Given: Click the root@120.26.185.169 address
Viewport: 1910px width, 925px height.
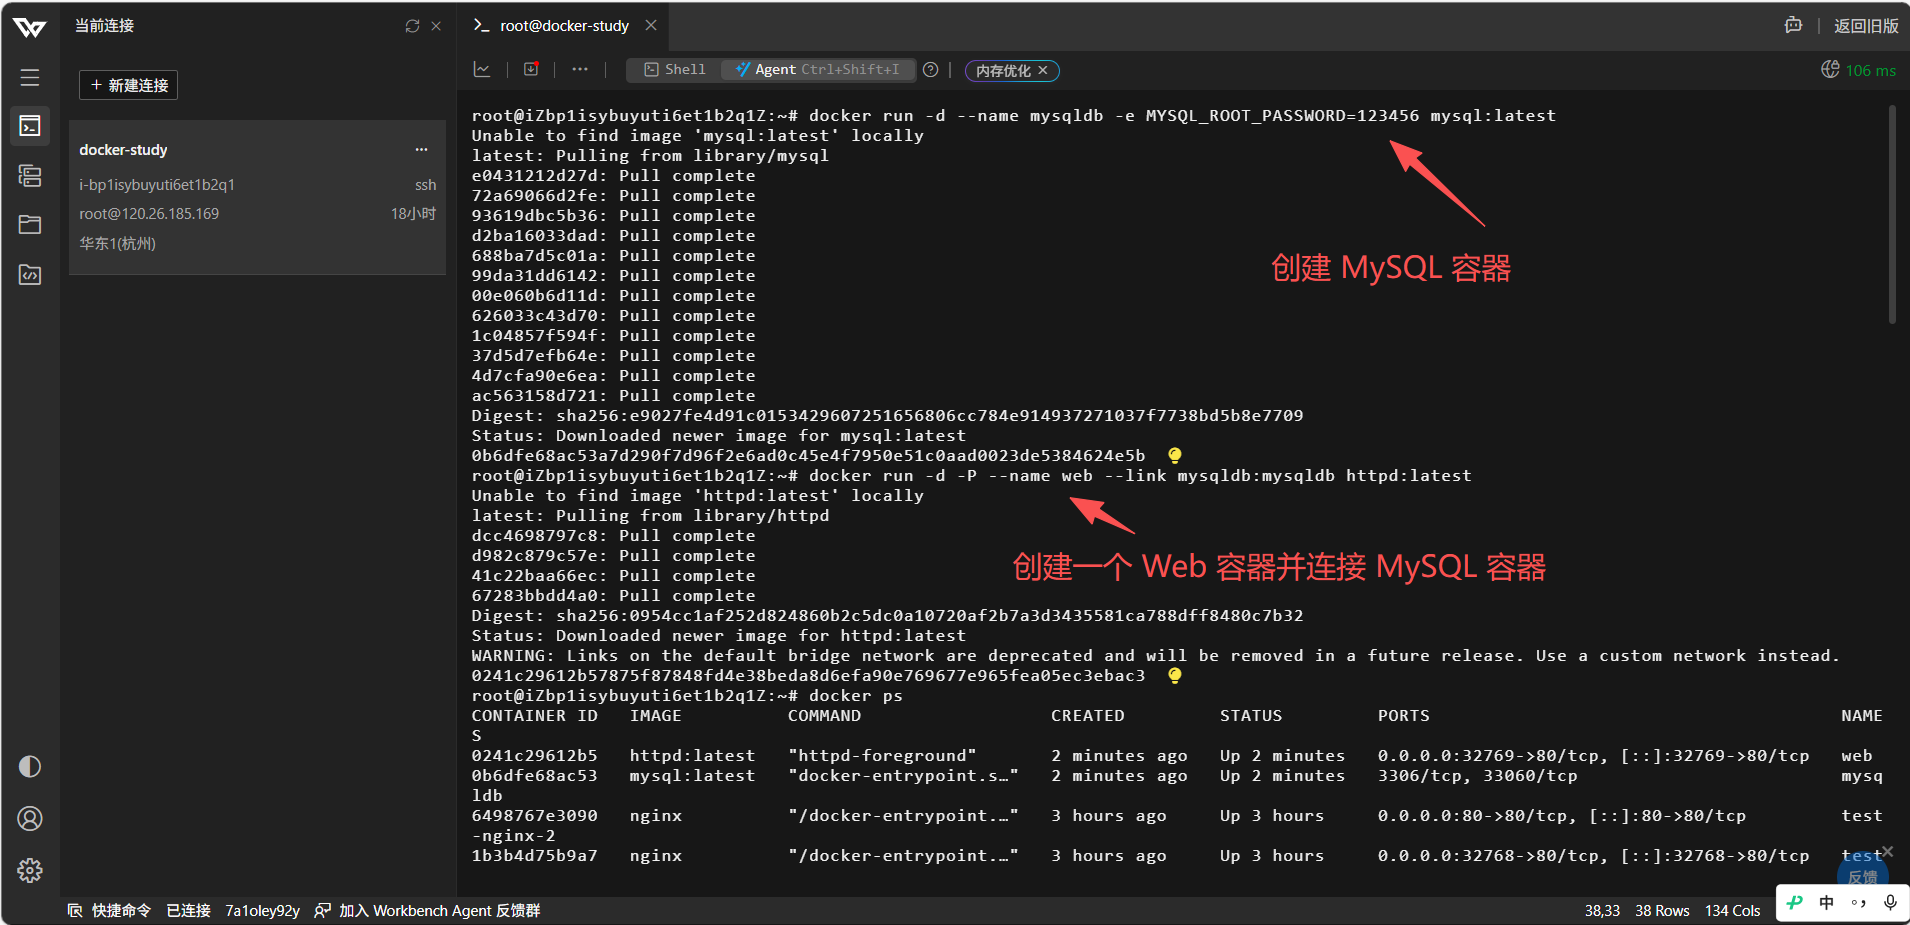Looking at the screenshot, I should coord(149,214).
